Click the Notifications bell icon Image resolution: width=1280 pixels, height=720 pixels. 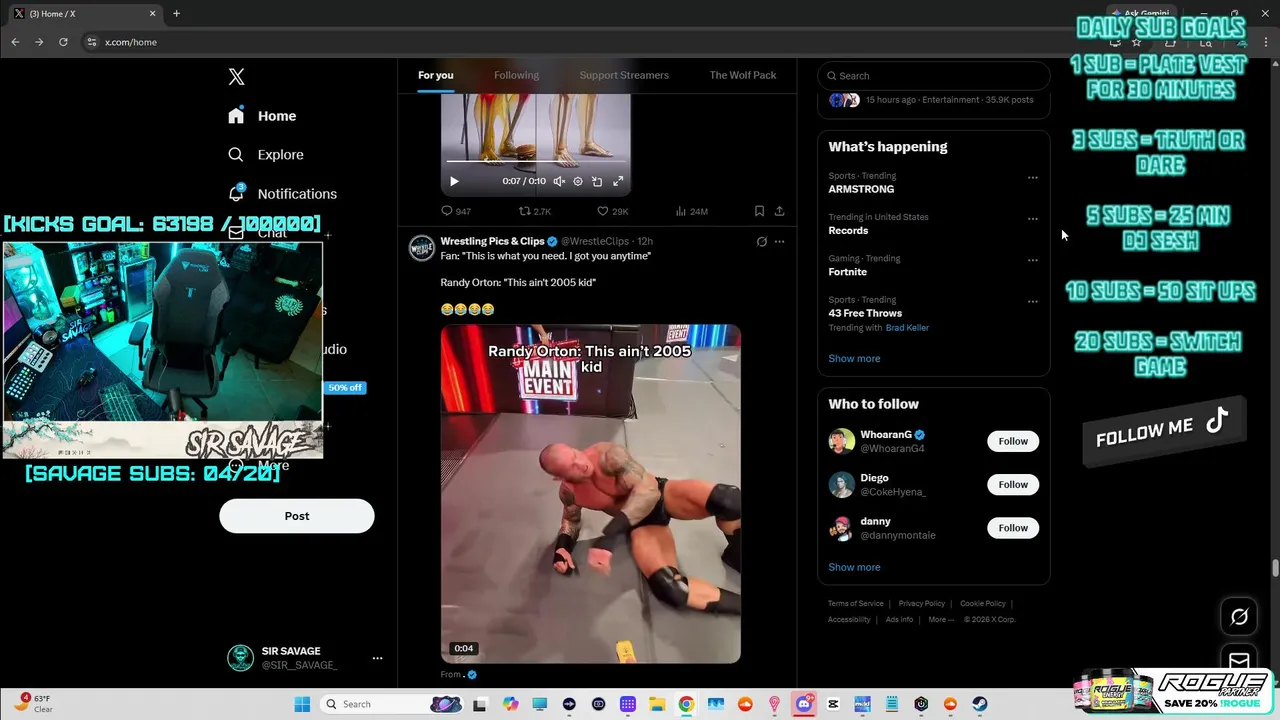coord(236,193)
